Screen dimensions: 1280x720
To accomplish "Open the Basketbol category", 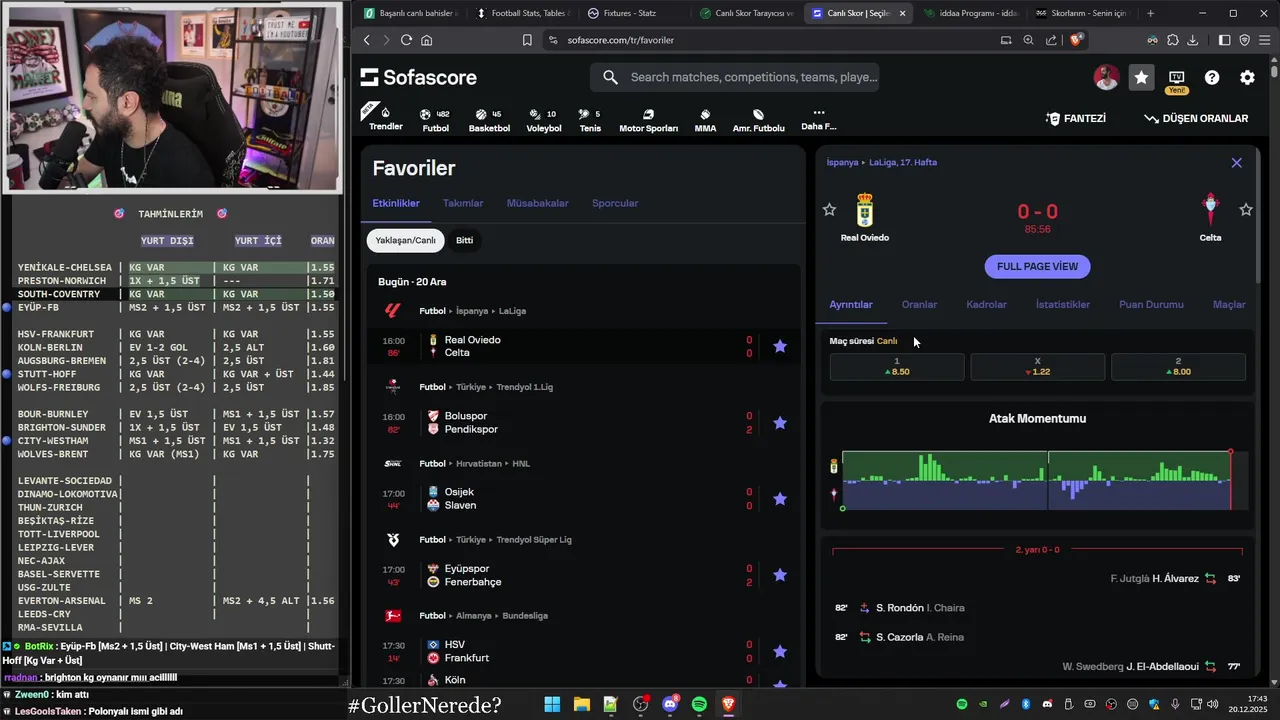I will coord(489,120).
